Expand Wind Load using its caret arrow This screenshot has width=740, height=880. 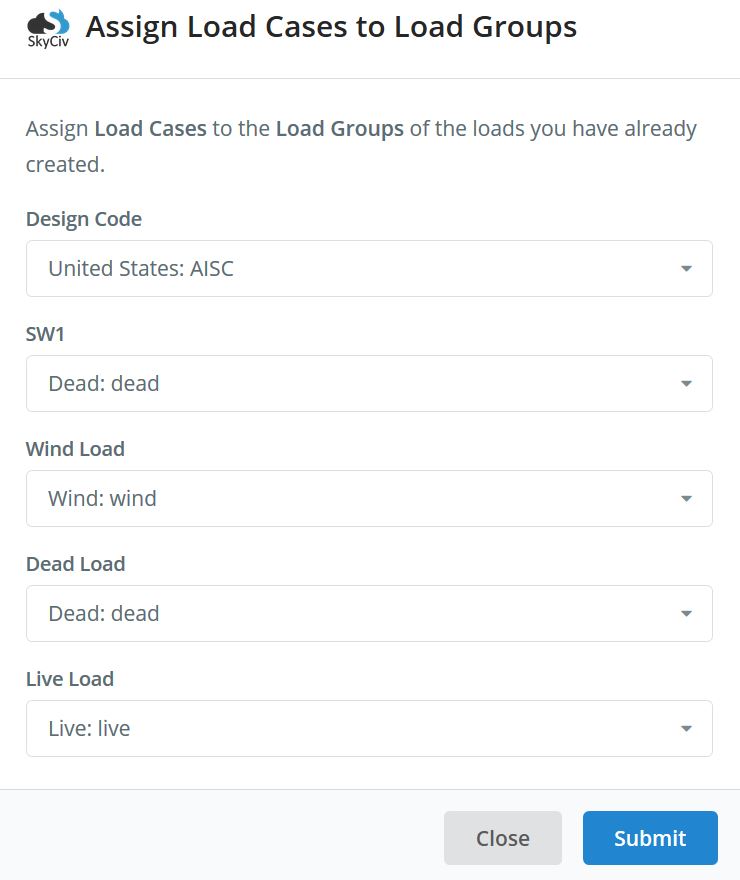click(686, 499)
